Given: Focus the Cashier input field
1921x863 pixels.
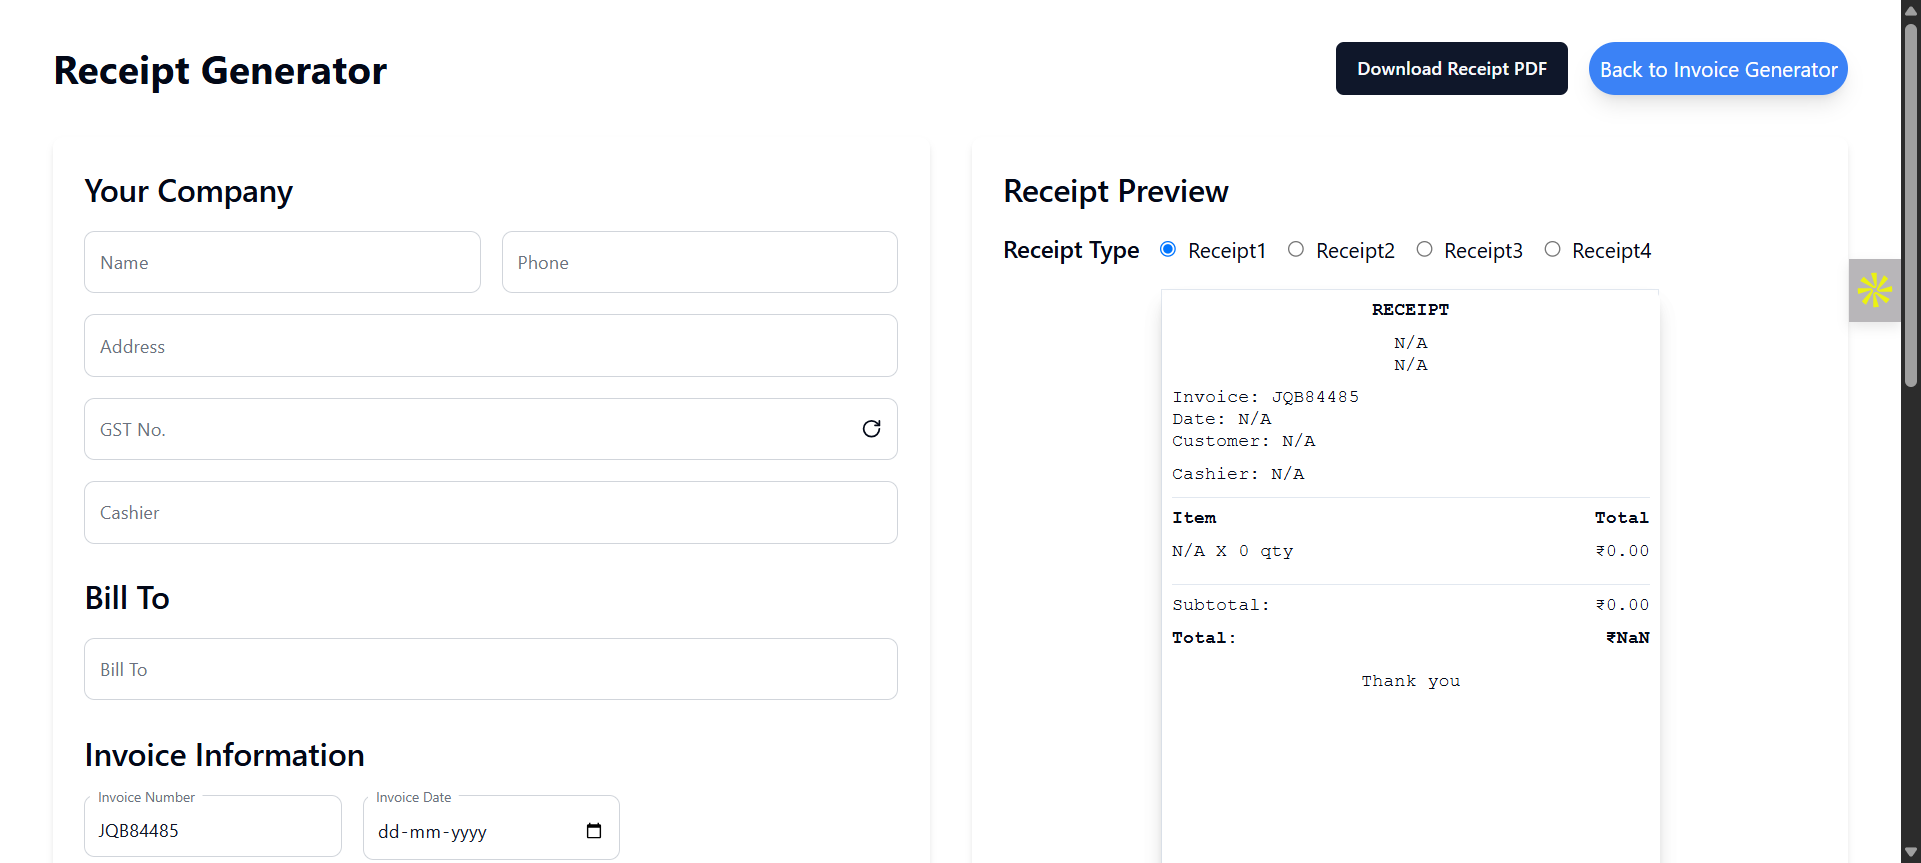Looking at the screenshot, I should (x=491, y=512).
